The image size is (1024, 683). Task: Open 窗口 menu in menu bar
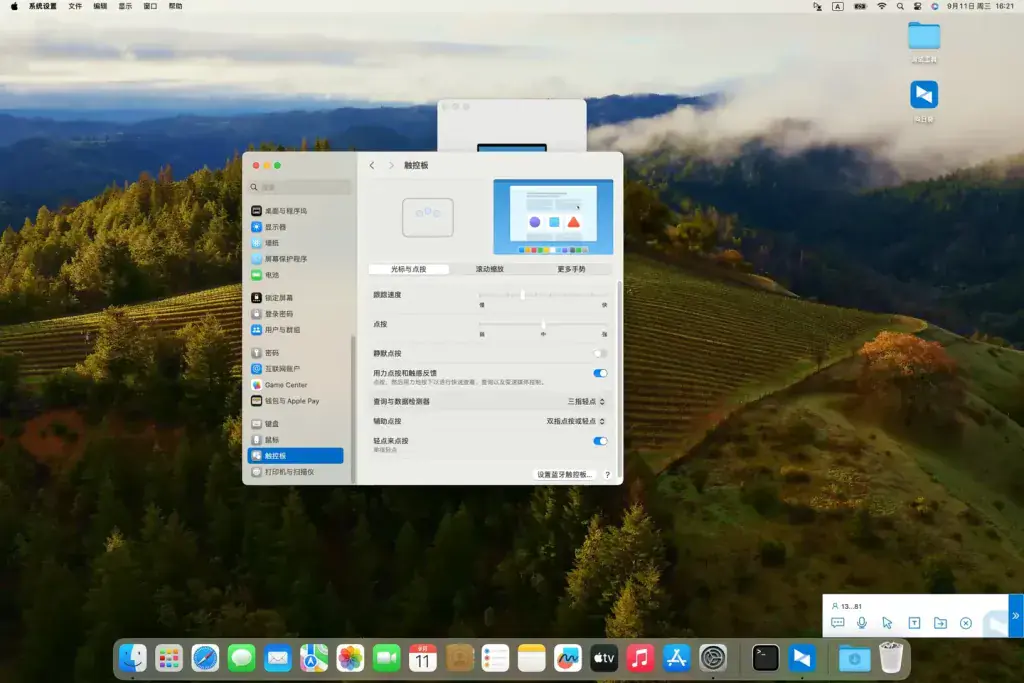tap(150, 6)
